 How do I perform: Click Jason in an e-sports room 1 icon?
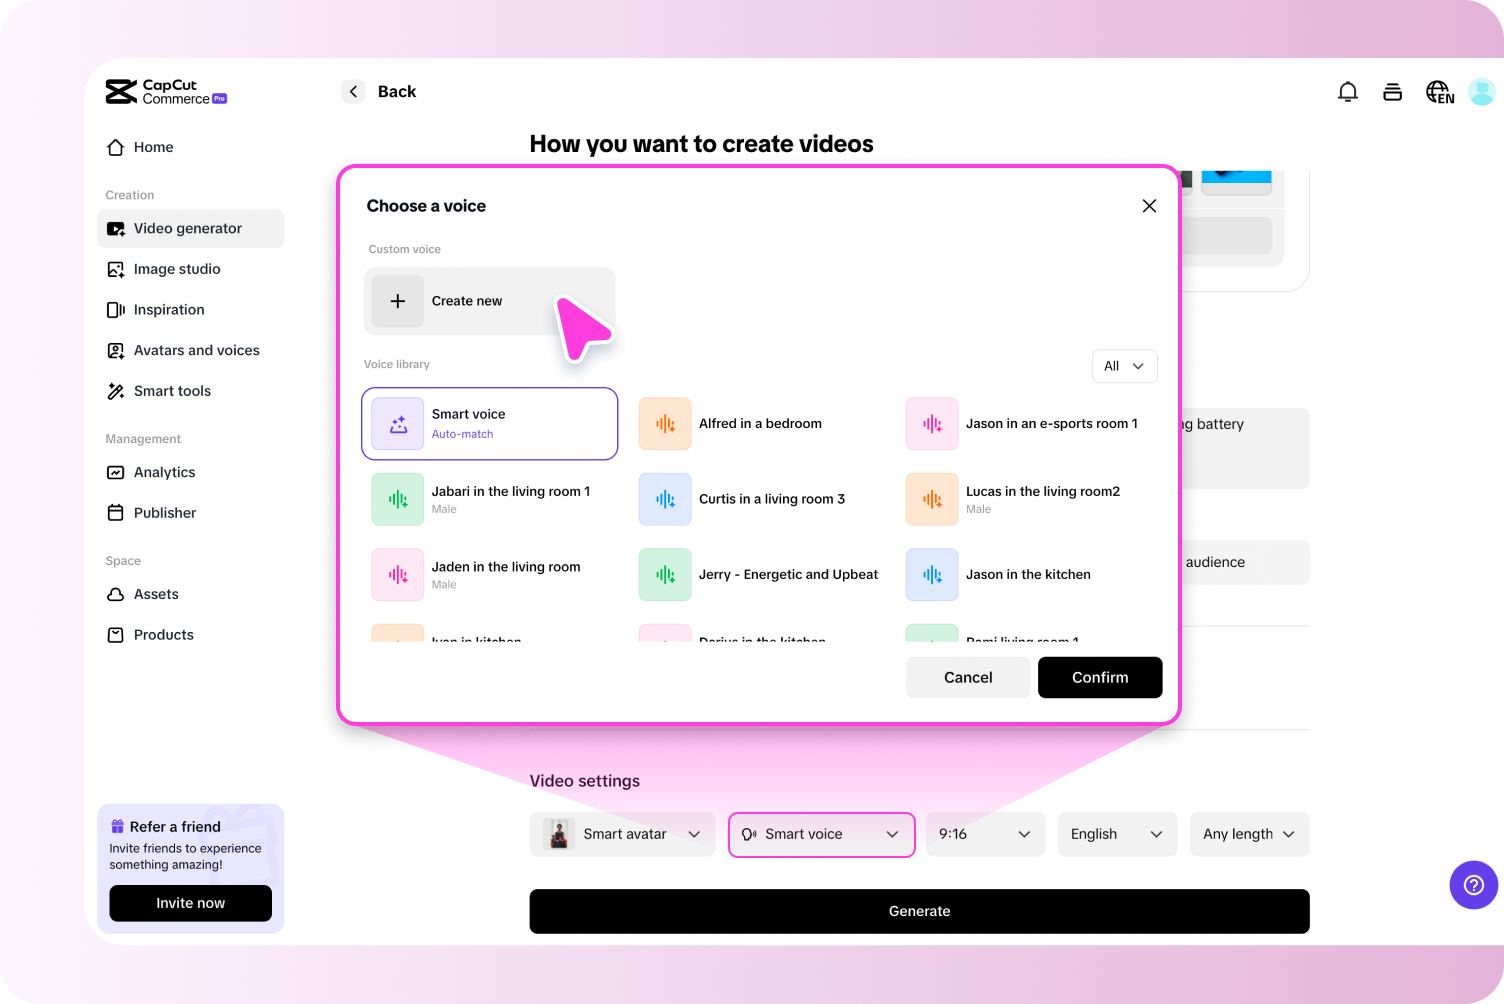[x=932, y=424]
